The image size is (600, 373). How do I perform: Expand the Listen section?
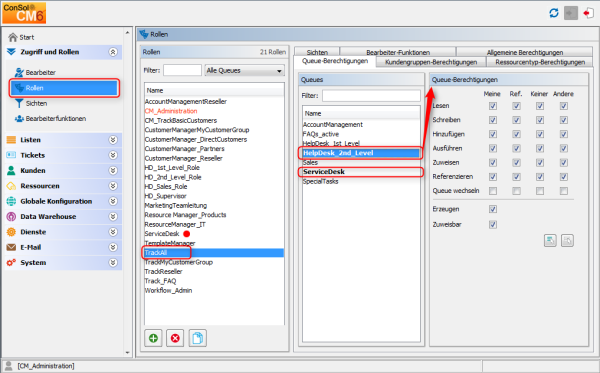click(113, 140)
